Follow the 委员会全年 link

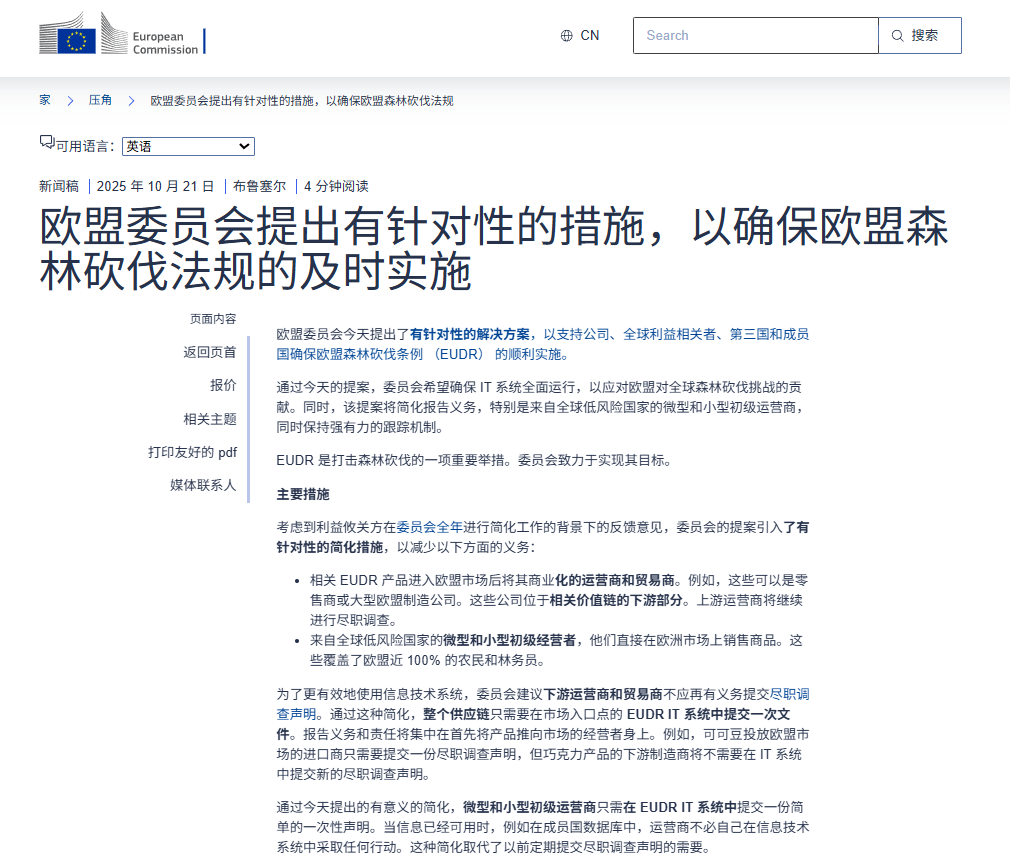[x=430, y=526]
